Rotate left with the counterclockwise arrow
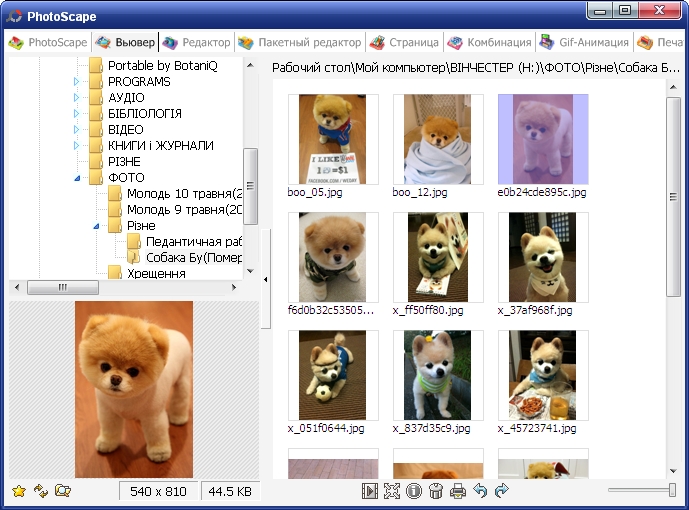Screen dimensions: 689x510 [480, 490]
